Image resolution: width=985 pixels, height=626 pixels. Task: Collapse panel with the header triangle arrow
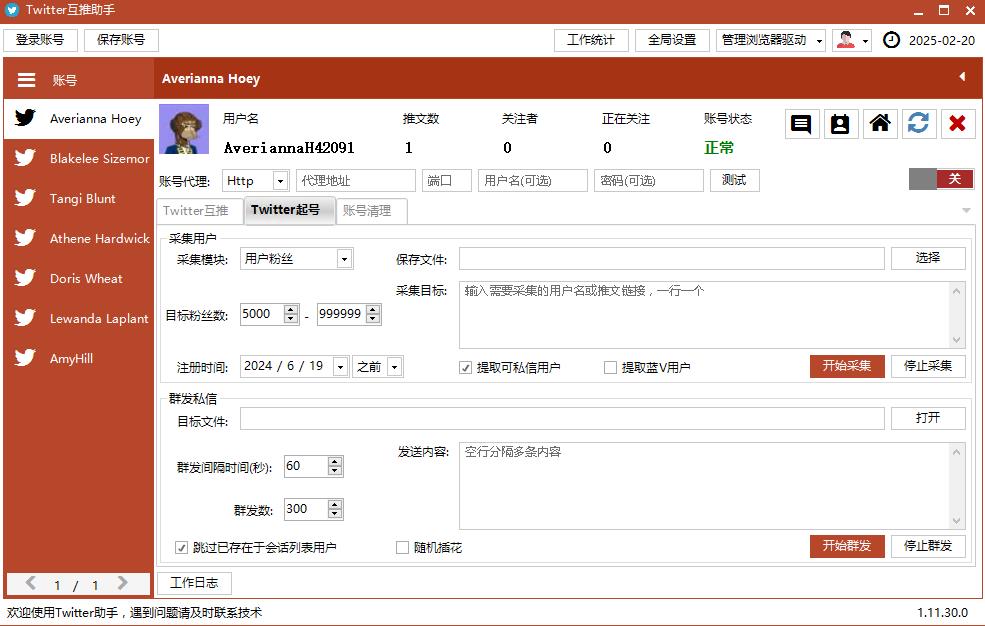[962, 77]
